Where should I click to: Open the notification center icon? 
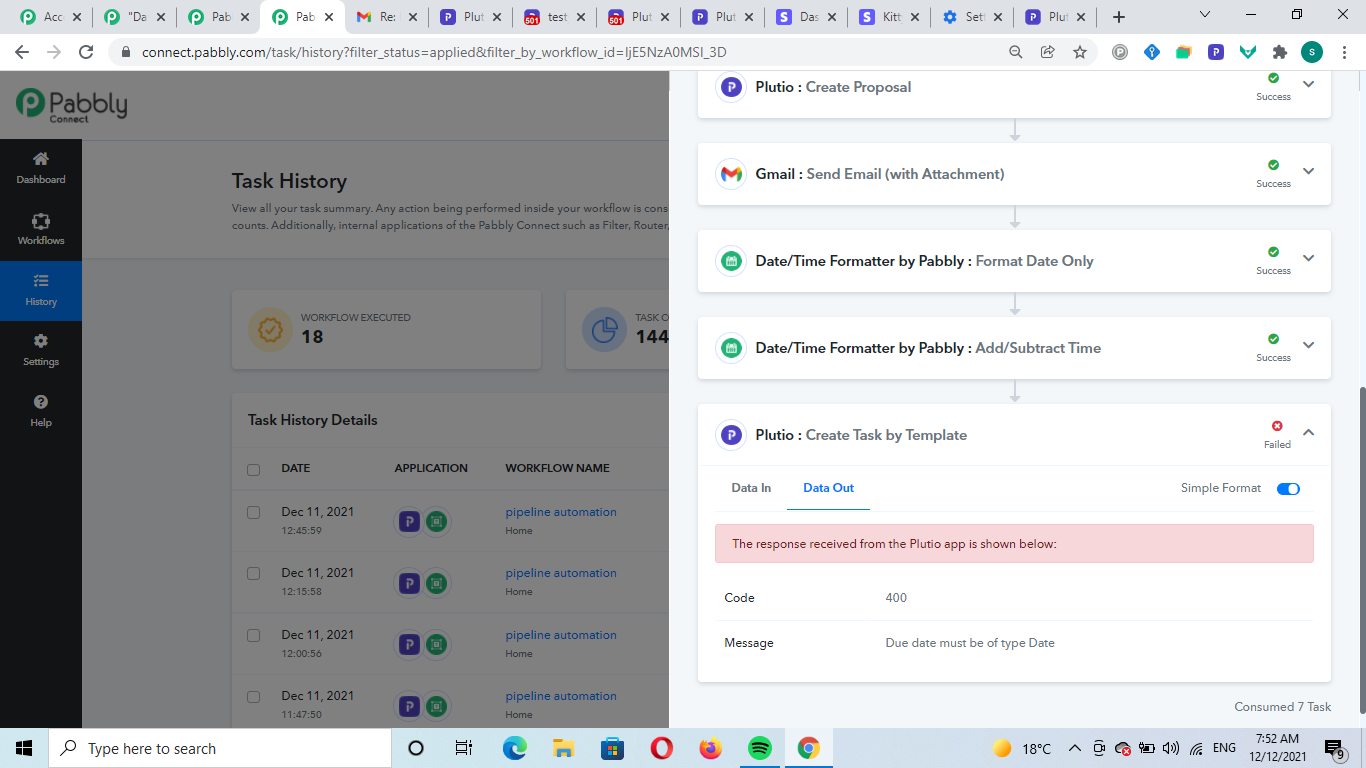tap(1335, 748)
